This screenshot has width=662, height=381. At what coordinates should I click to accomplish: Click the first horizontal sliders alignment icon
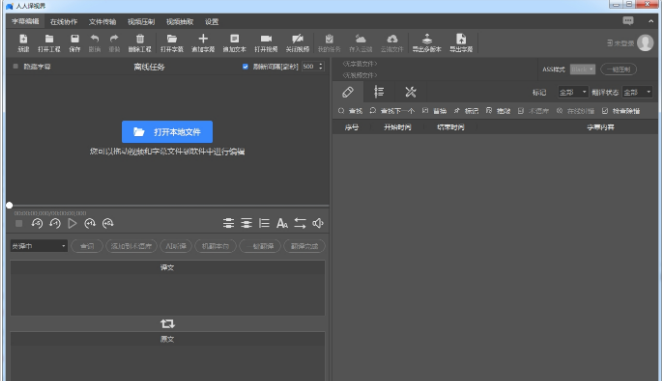tap(228, 223)
